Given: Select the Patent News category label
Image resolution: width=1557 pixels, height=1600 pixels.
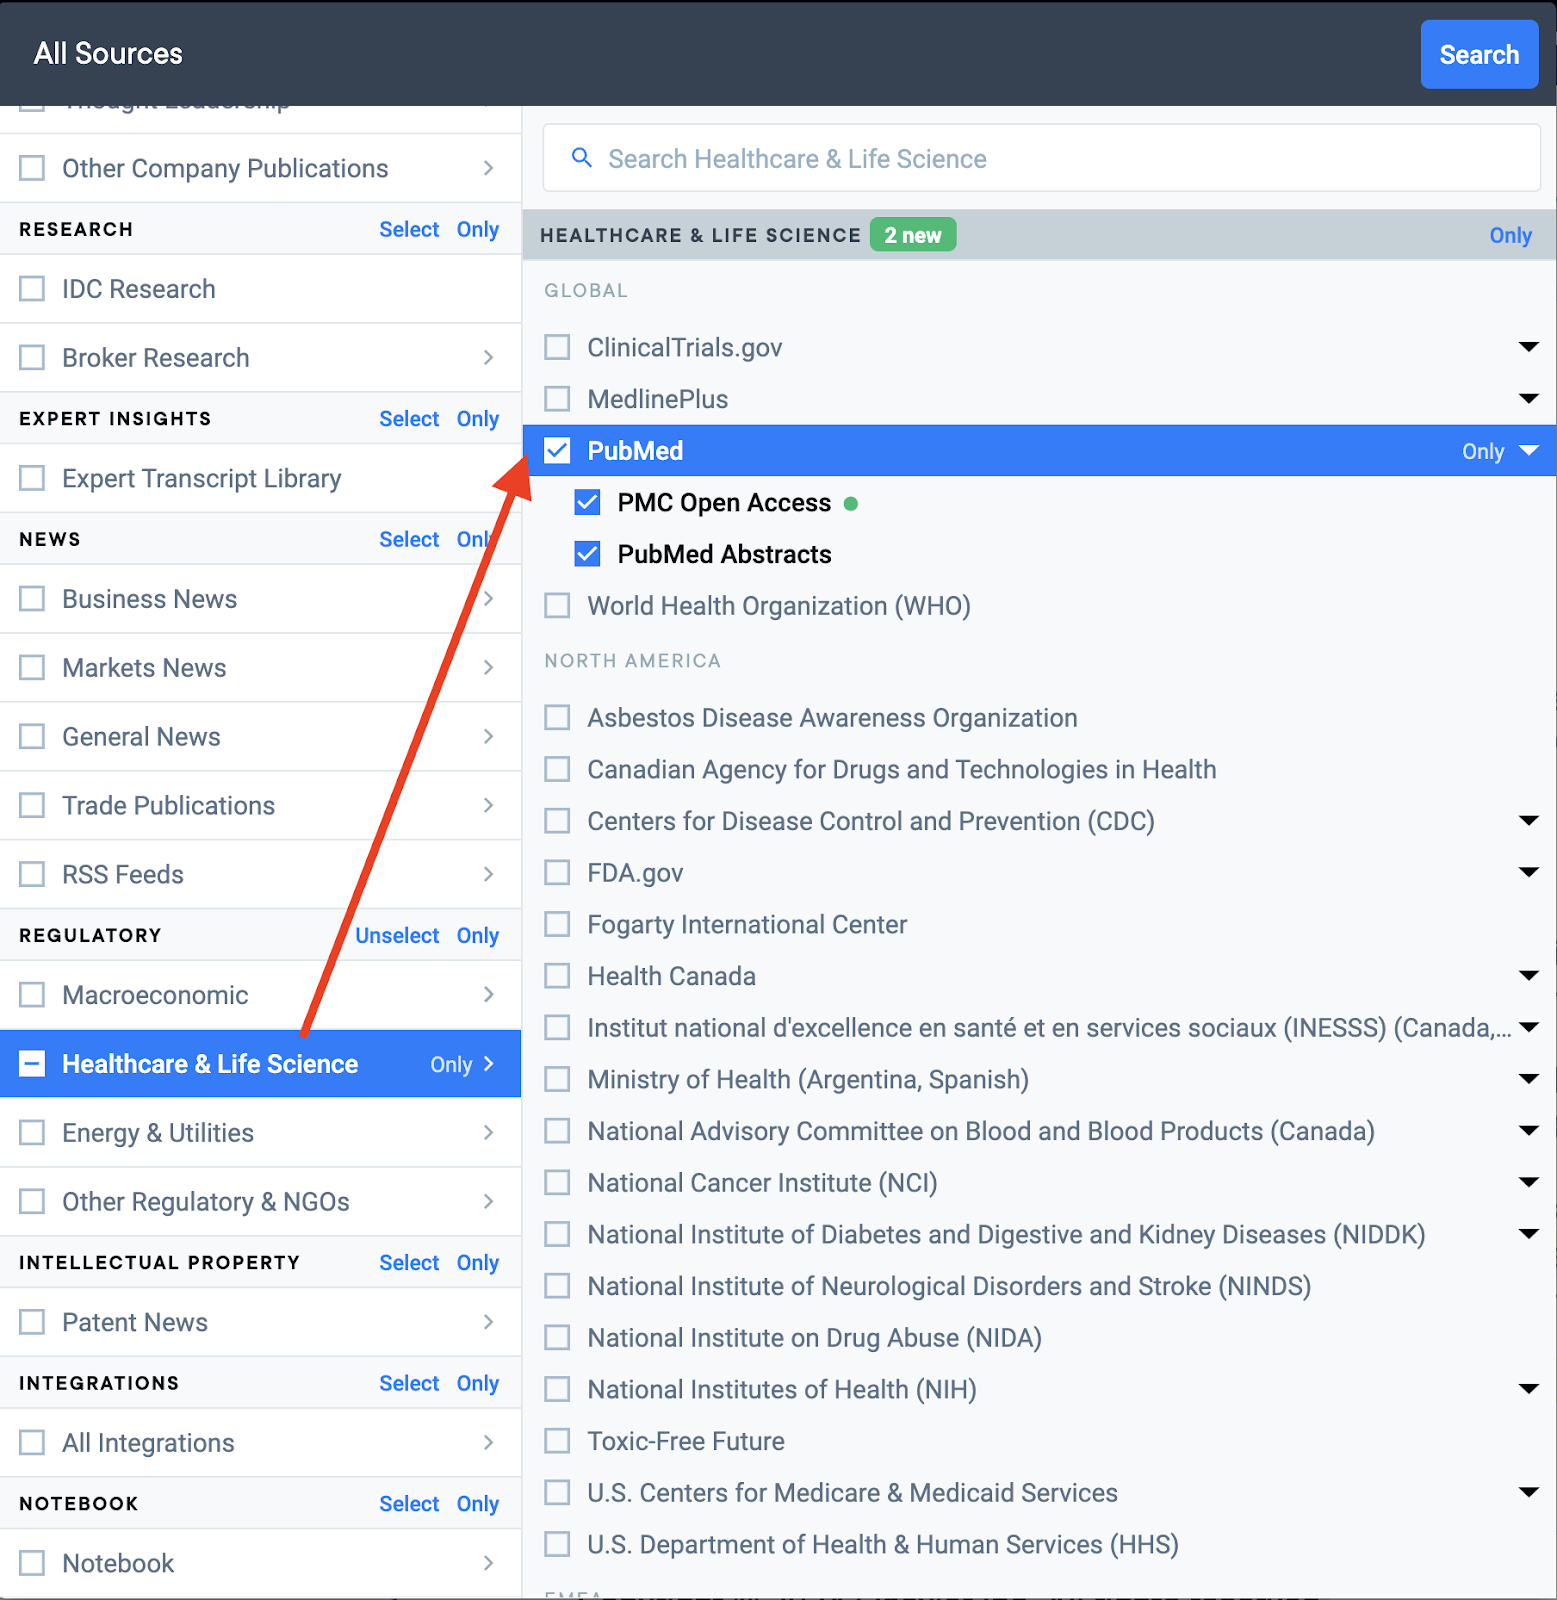Looking at the screenshot, I should (x=135, y=1322).
